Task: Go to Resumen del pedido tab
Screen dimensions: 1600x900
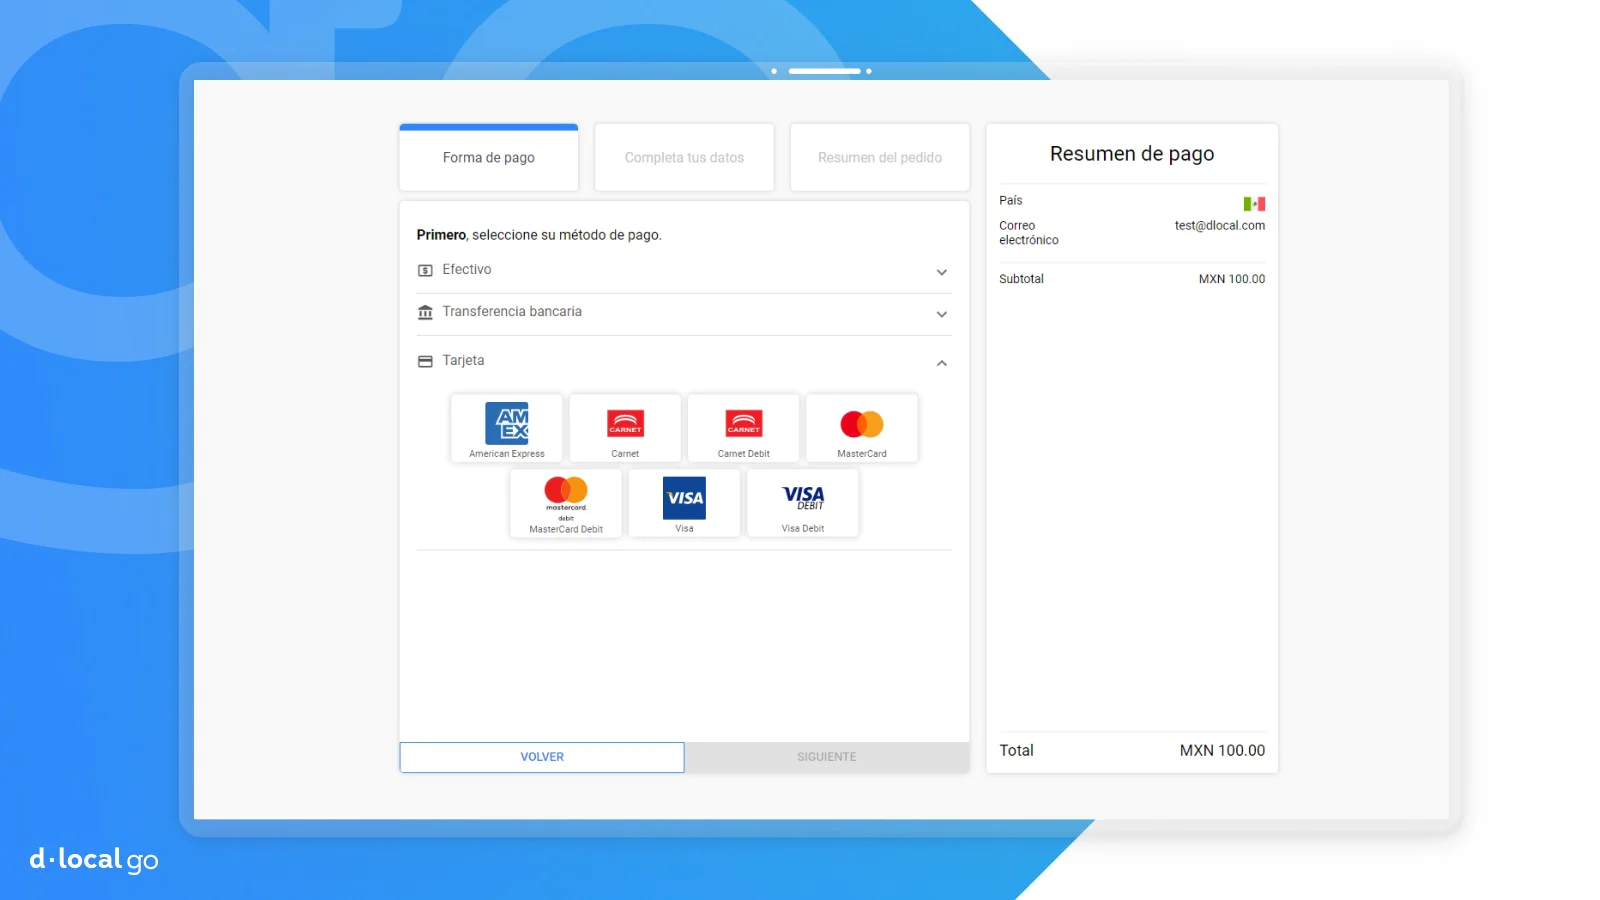Action: pos(880,158)
